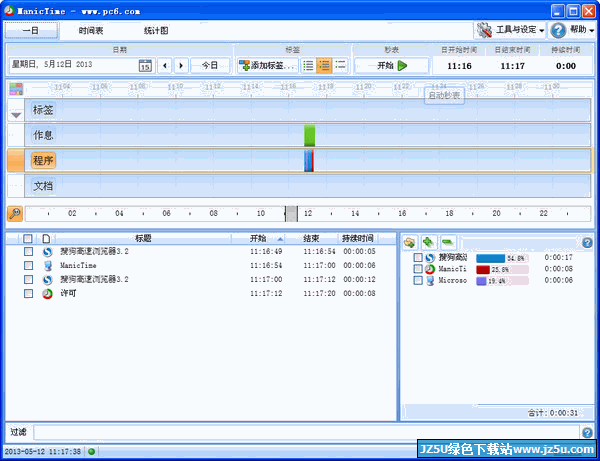This screenshot has width=600, height=461.
Task: Click the magnifier zoom icon beside the day timeline
Action: pos(15,213)
